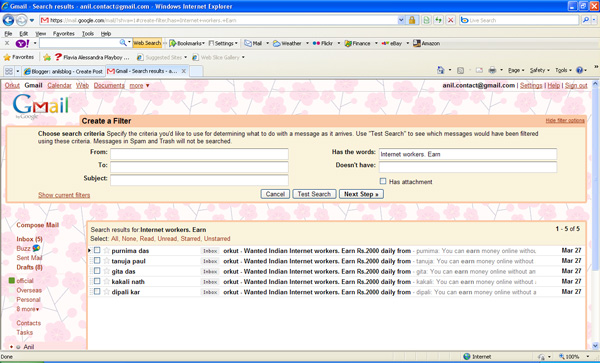Screen dimensions: 600x363
Task: Open the Yahoo toolbar Settings dropdown
Action: pyautogui.click(x=223, y=44)
